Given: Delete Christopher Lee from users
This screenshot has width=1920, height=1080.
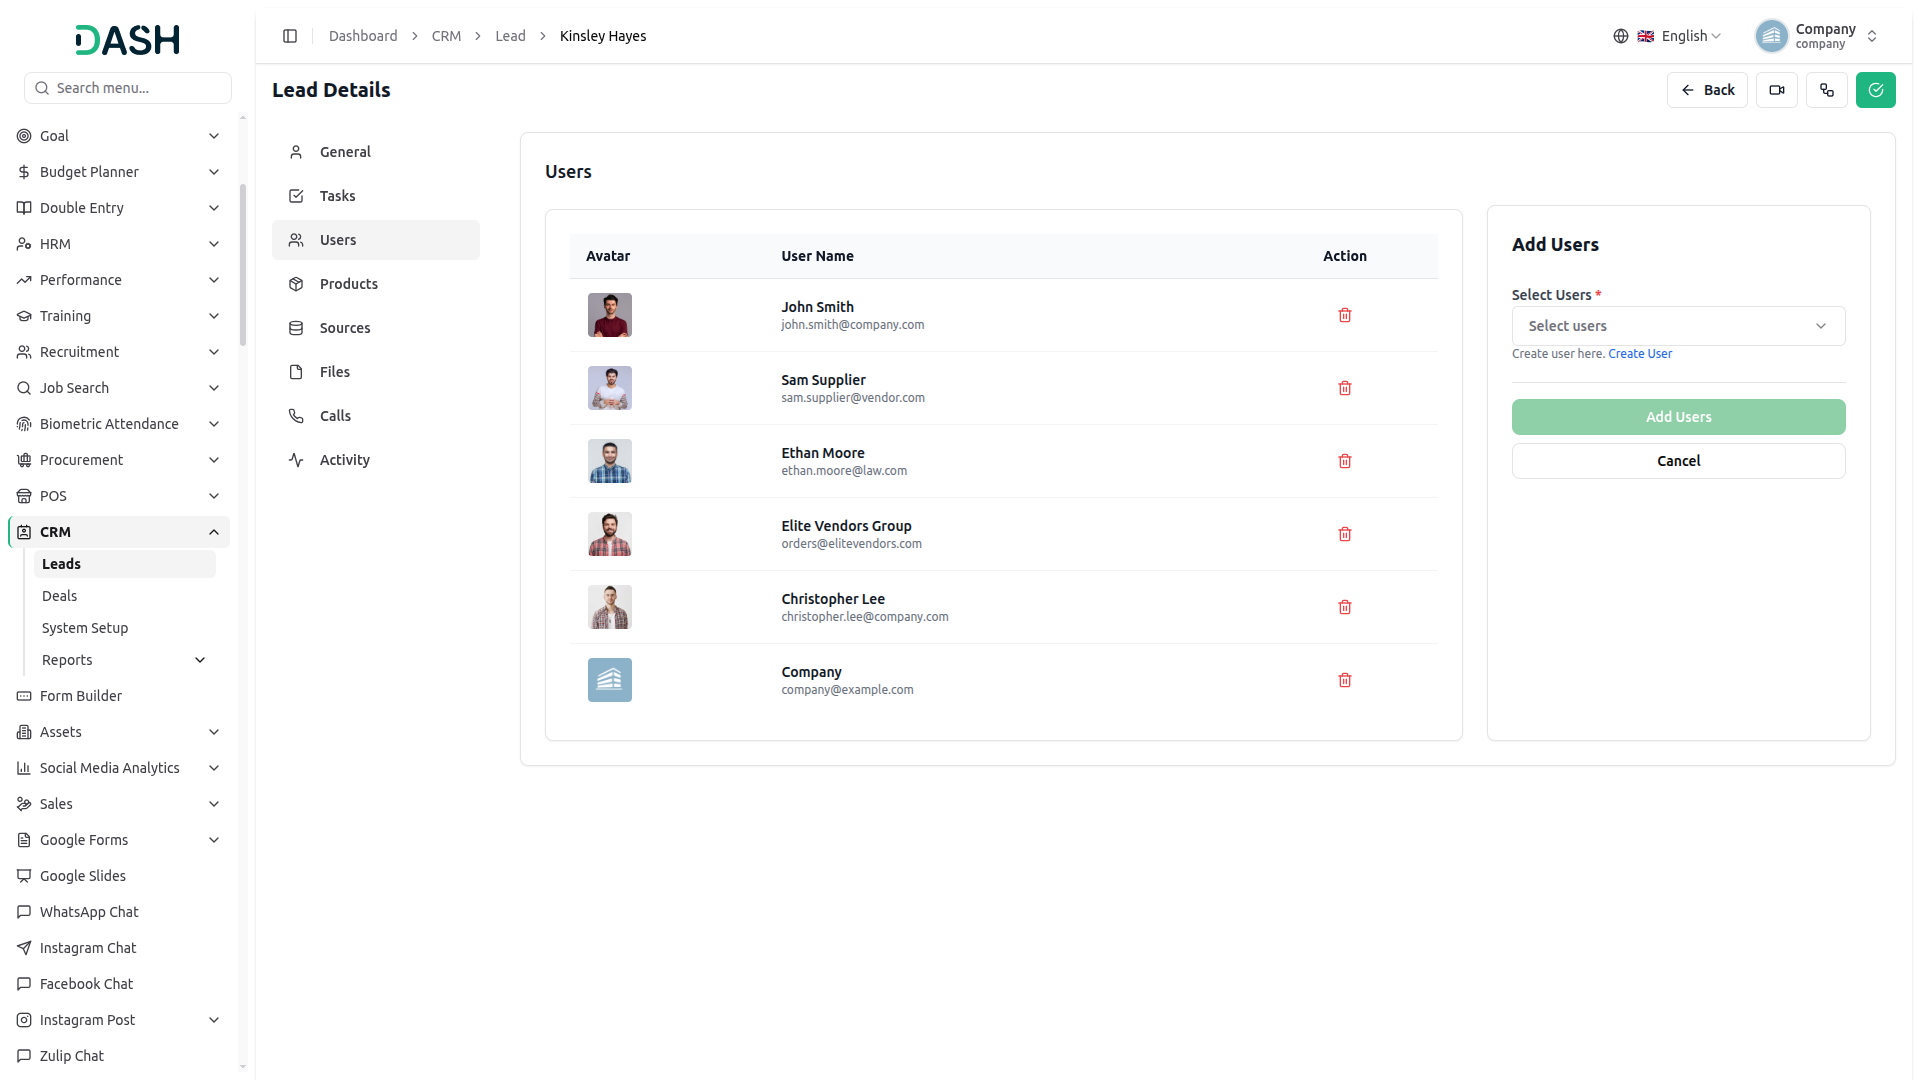Looking at the screenshot, I should tap(1345, 607).
